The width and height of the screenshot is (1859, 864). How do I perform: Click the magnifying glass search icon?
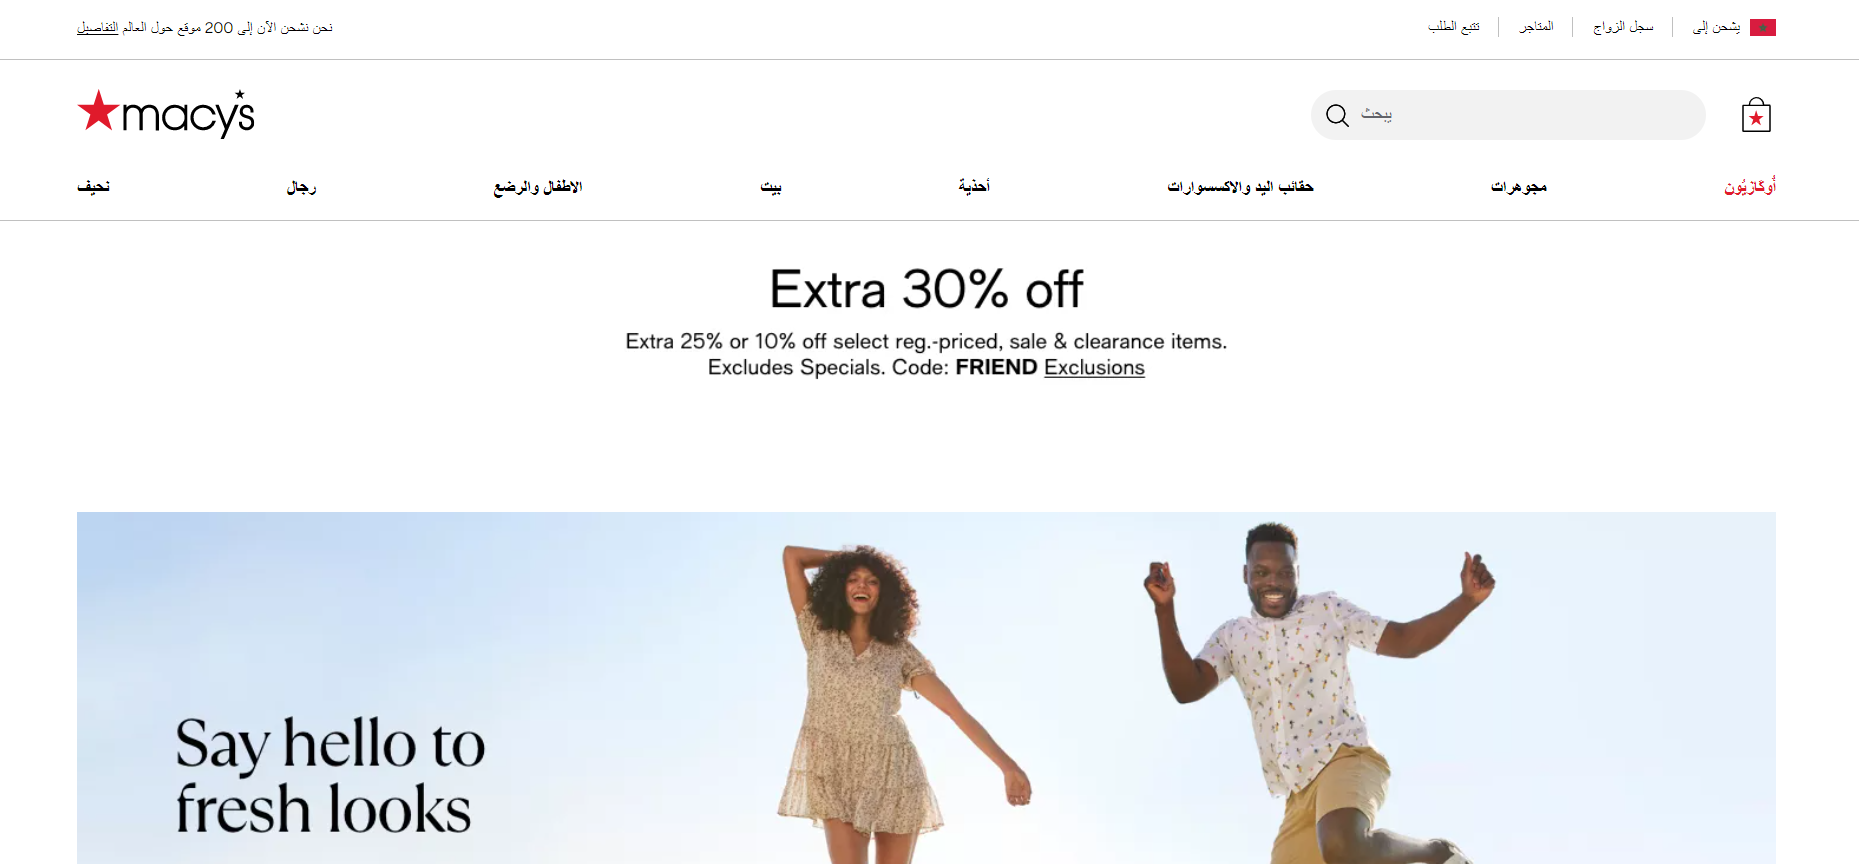pos(1337,115)
